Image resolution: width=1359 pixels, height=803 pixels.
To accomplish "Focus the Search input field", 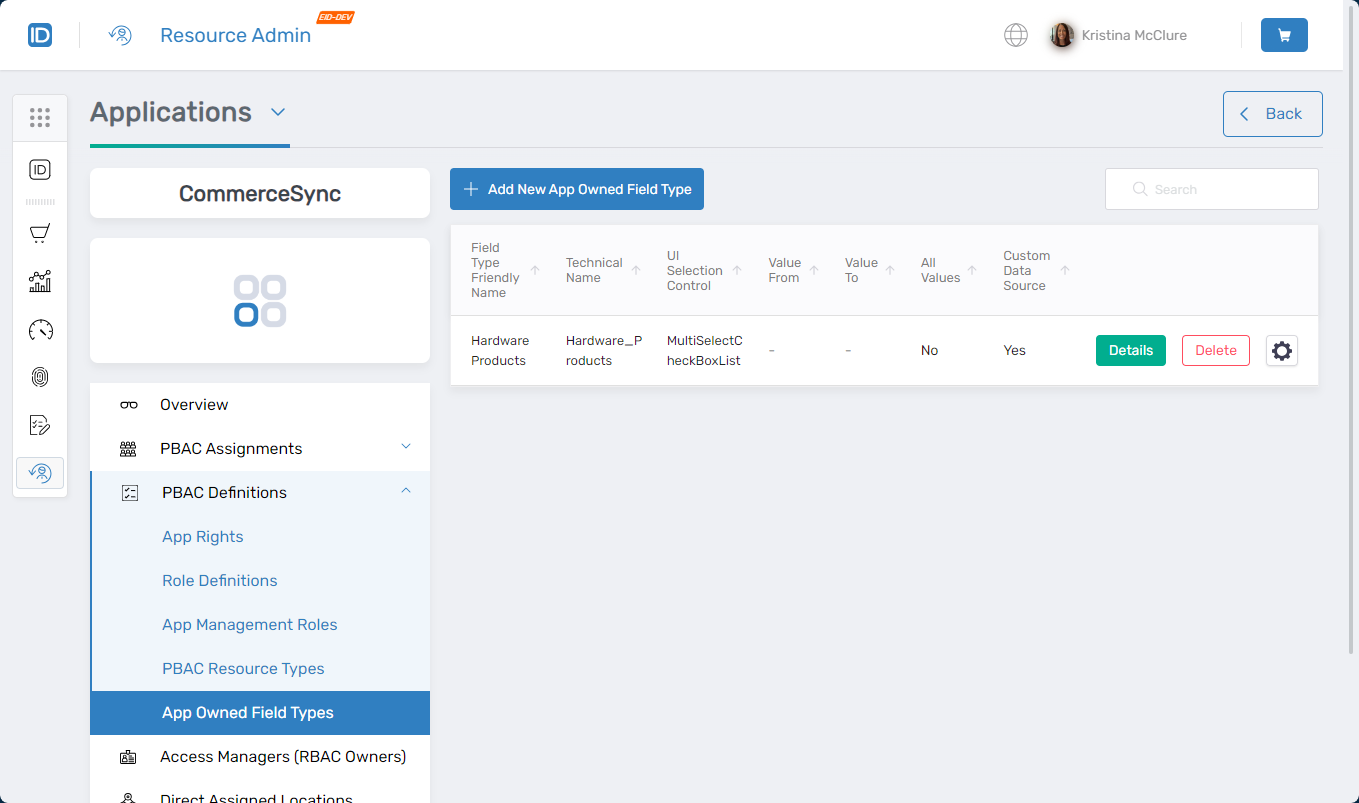I will click(1220, 189).
